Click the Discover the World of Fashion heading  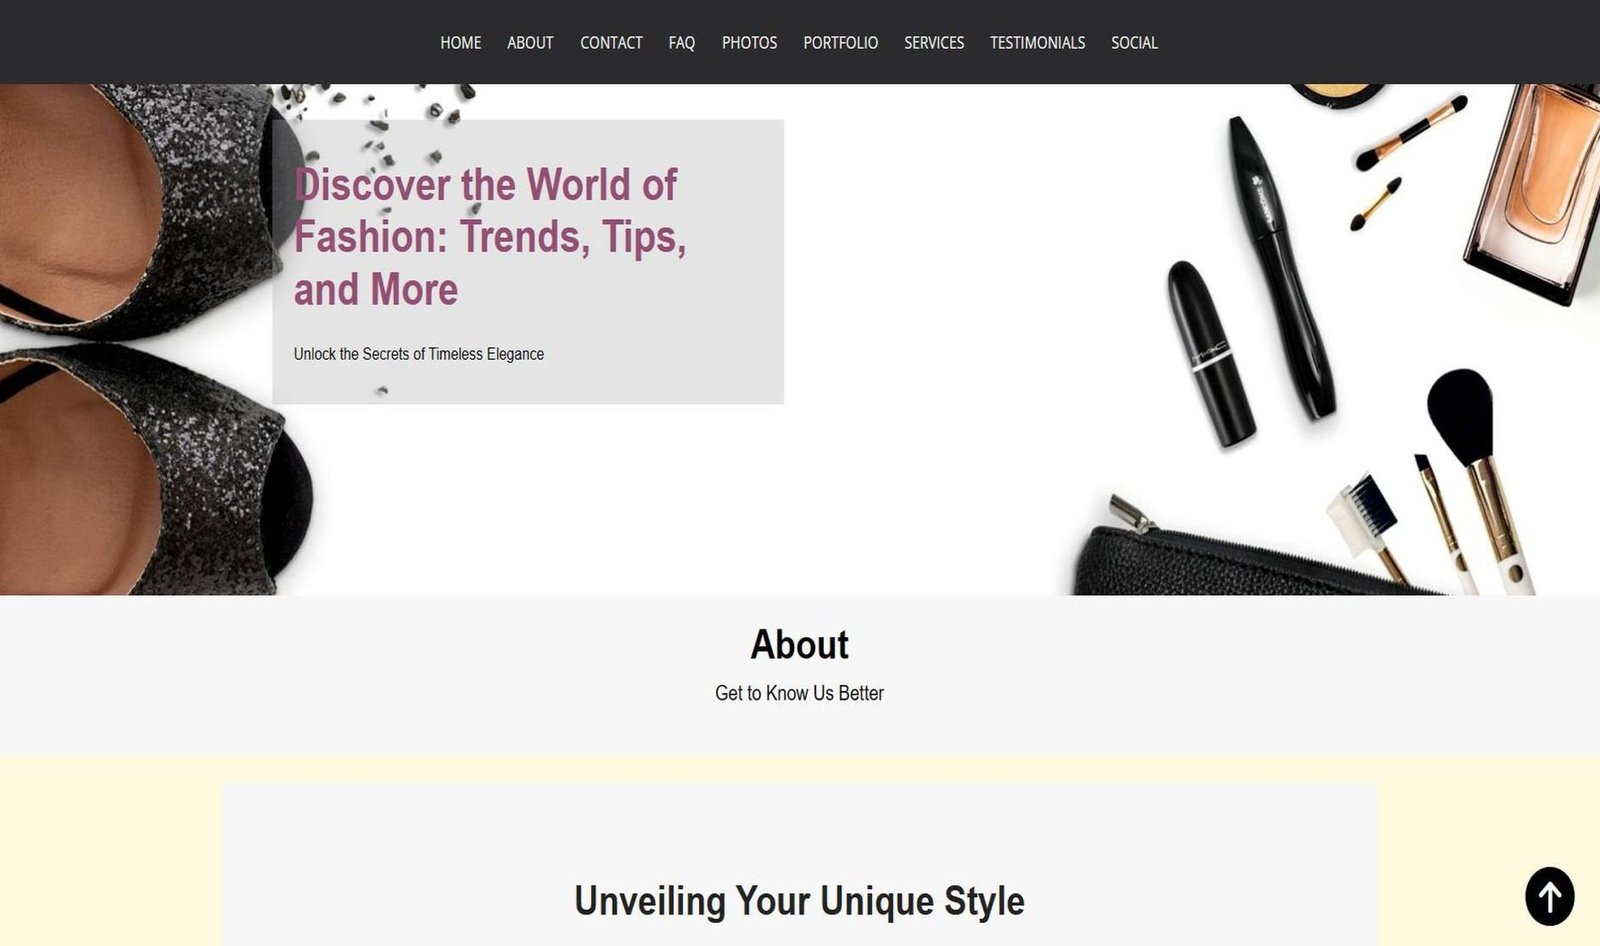pyautogui.click(x=490, y=238)
